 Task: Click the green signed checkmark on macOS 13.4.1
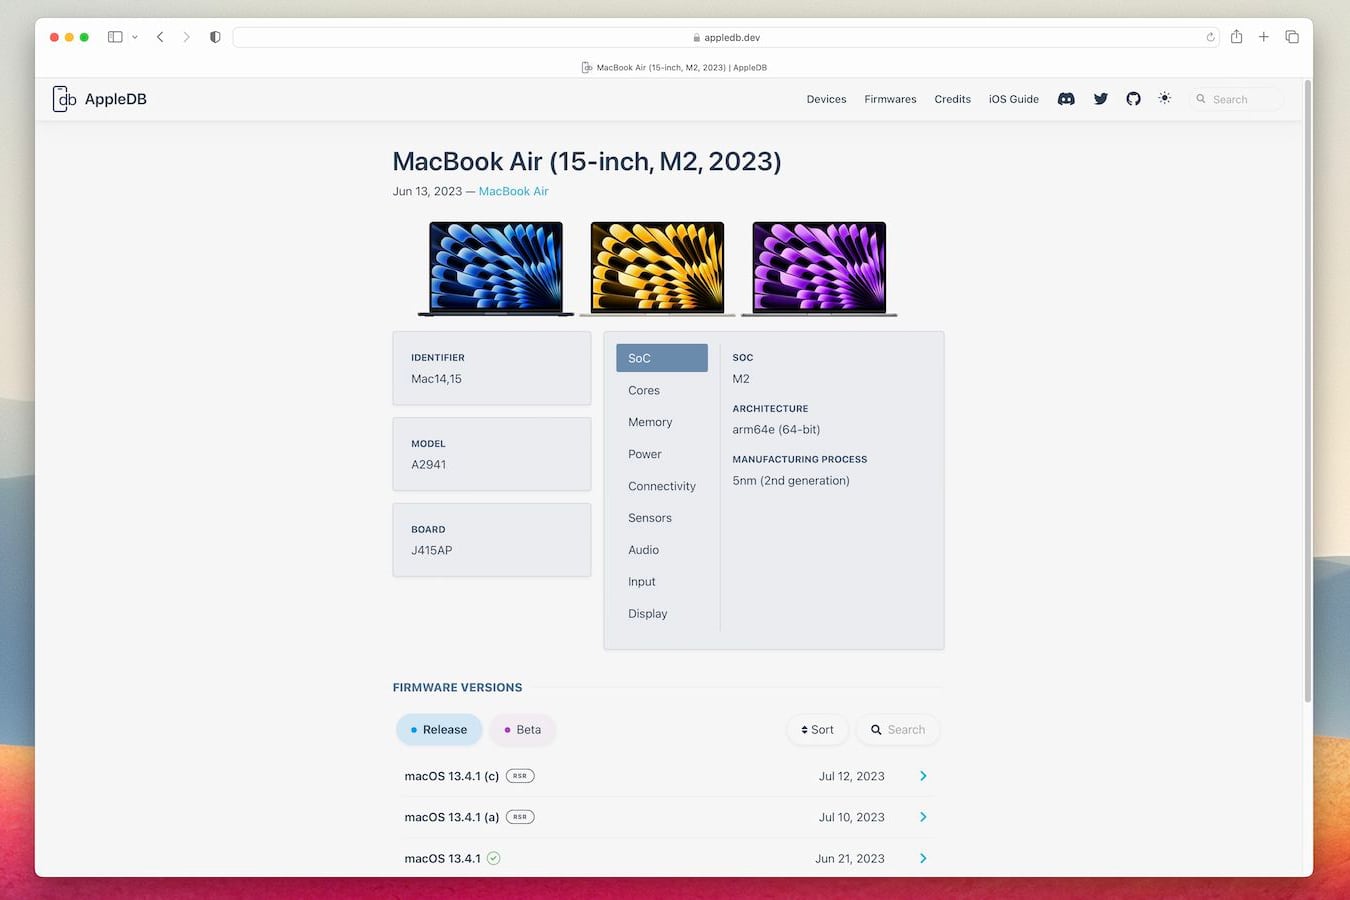[493, 858]
